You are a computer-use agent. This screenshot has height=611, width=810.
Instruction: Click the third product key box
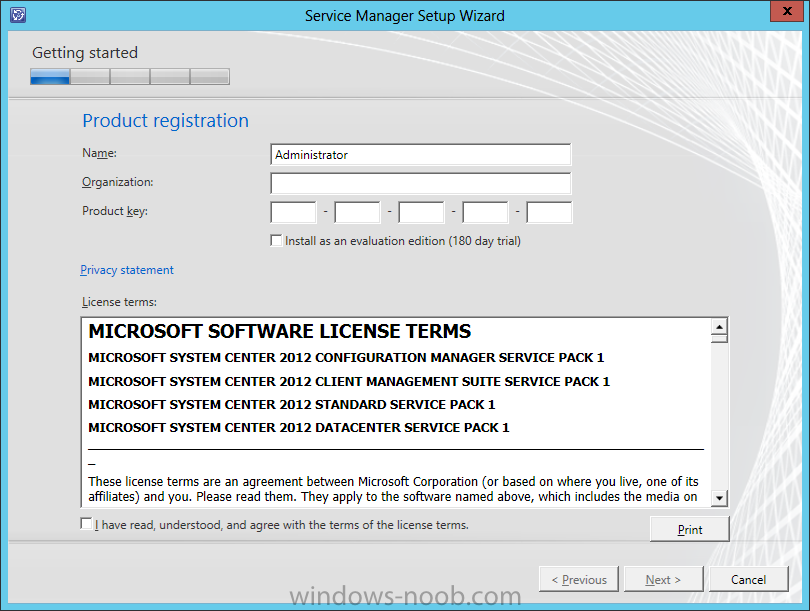point(421,212)
